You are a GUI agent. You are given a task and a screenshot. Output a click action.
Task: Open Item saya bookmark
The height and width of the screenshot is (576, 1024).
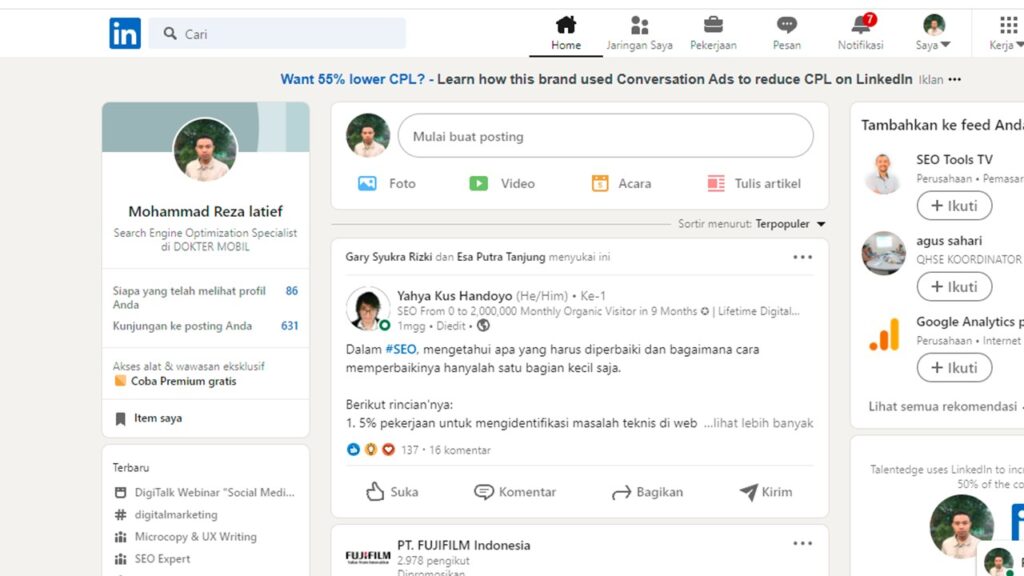point(149,419)
